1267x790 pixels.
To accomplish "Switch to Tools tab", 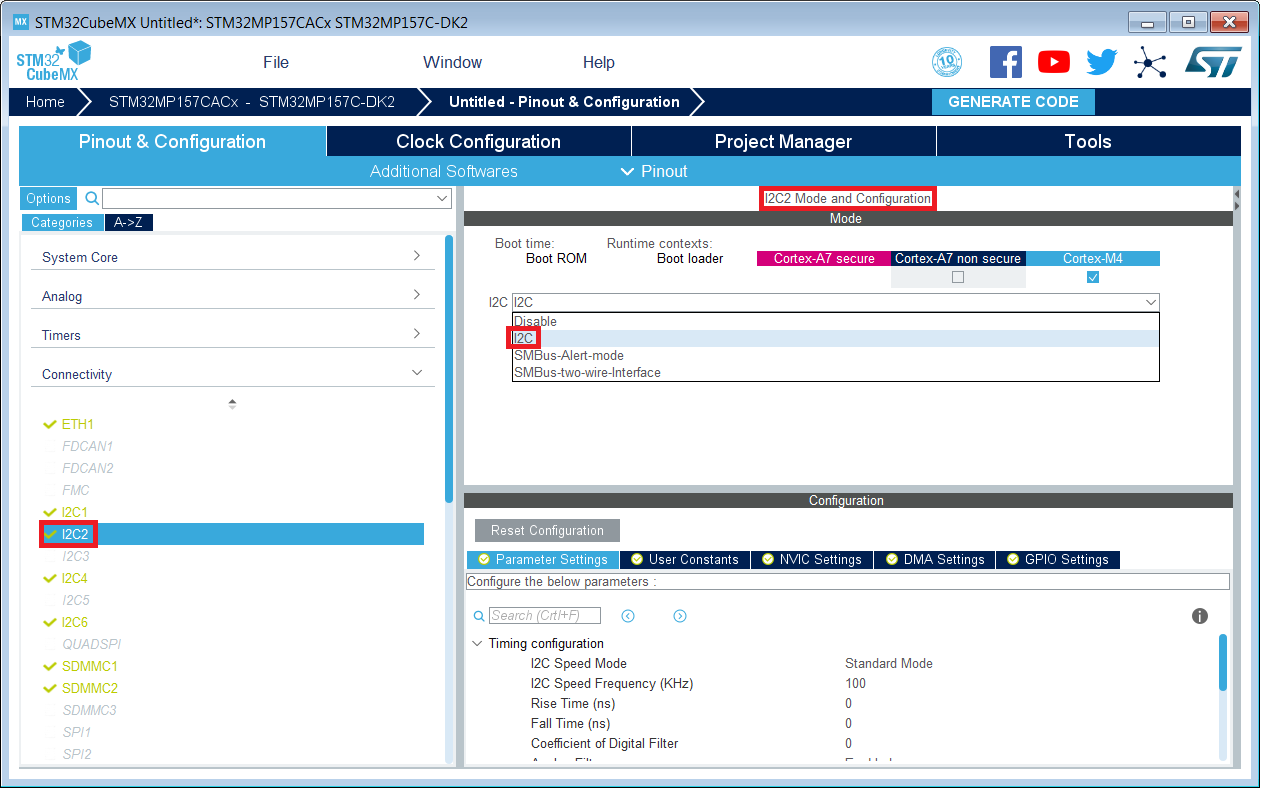I will [x=1088, y=141].
